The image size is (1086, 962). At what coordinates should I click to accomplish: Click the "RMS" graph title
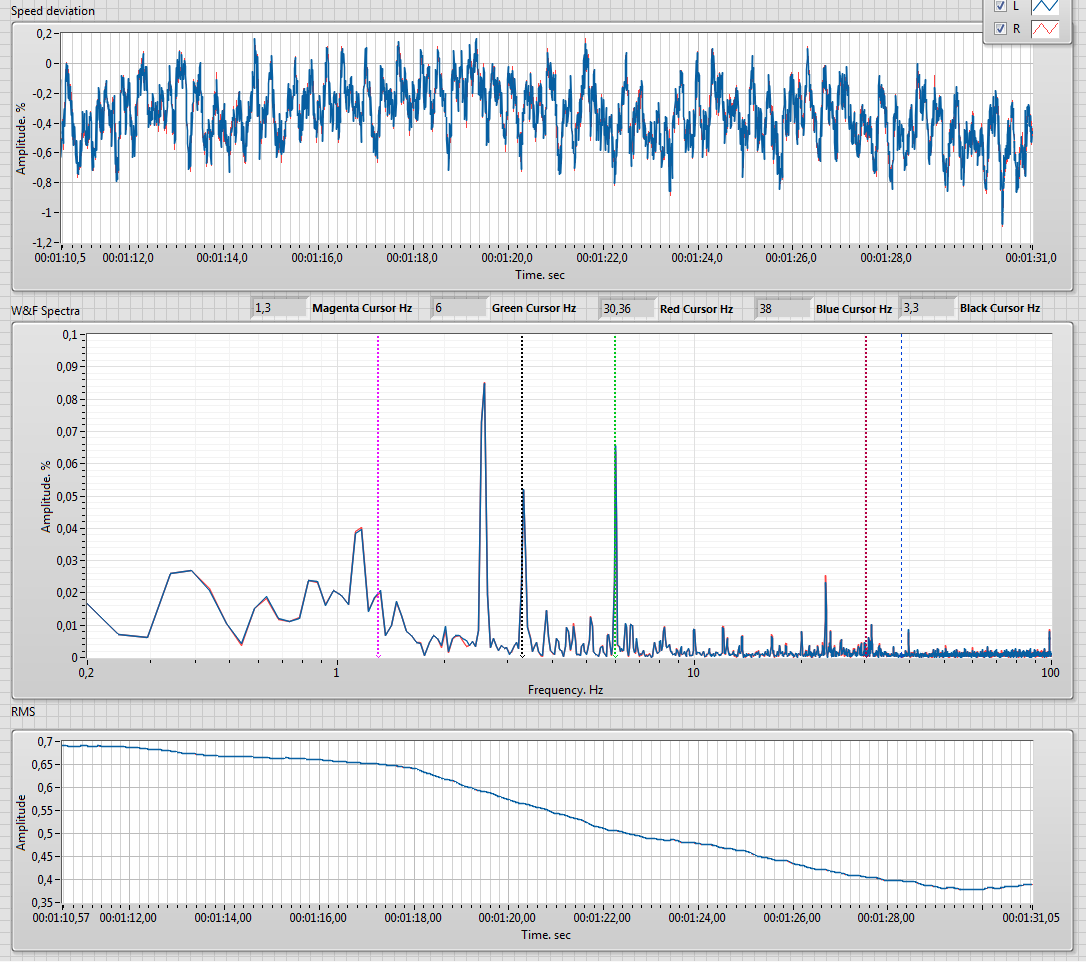(23, 712)
